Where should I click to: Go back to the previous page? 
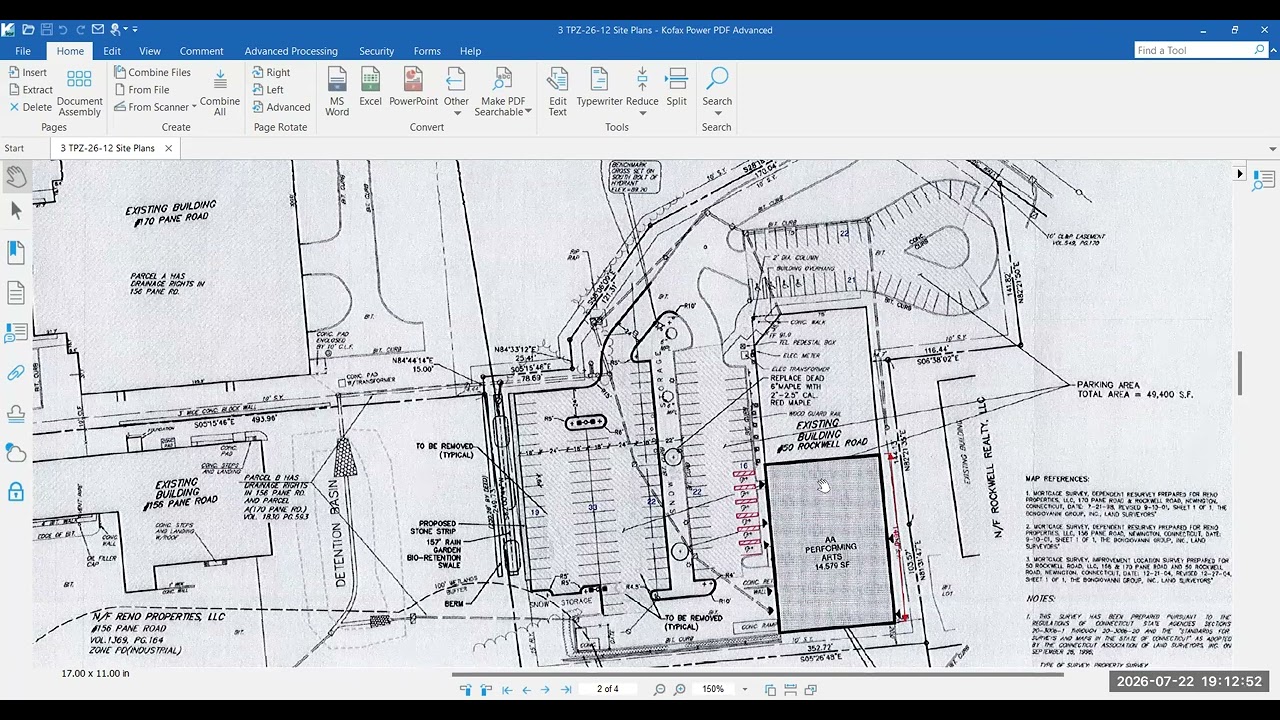click(x=527, y=689)
